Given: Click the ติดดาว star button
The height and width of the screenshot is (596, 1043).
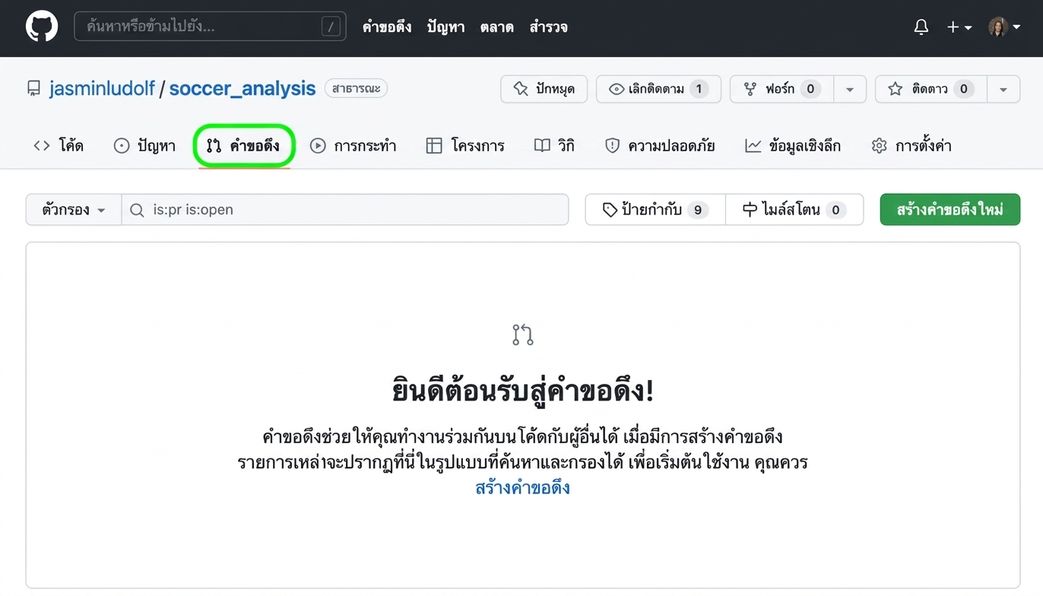Looking at the screenshot, I should pyautogui.click(x=931, y=89).
